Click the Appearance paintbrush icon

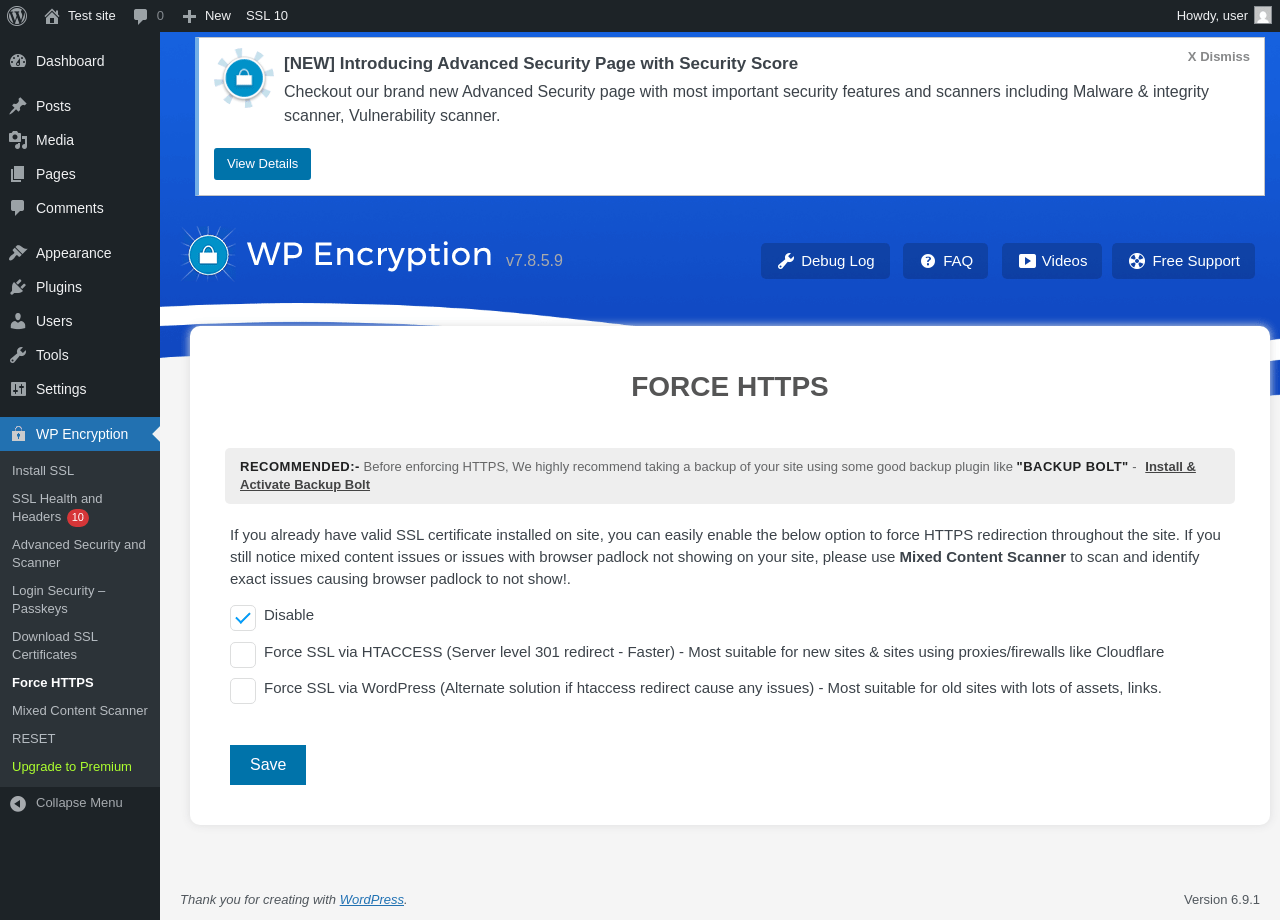18,253
